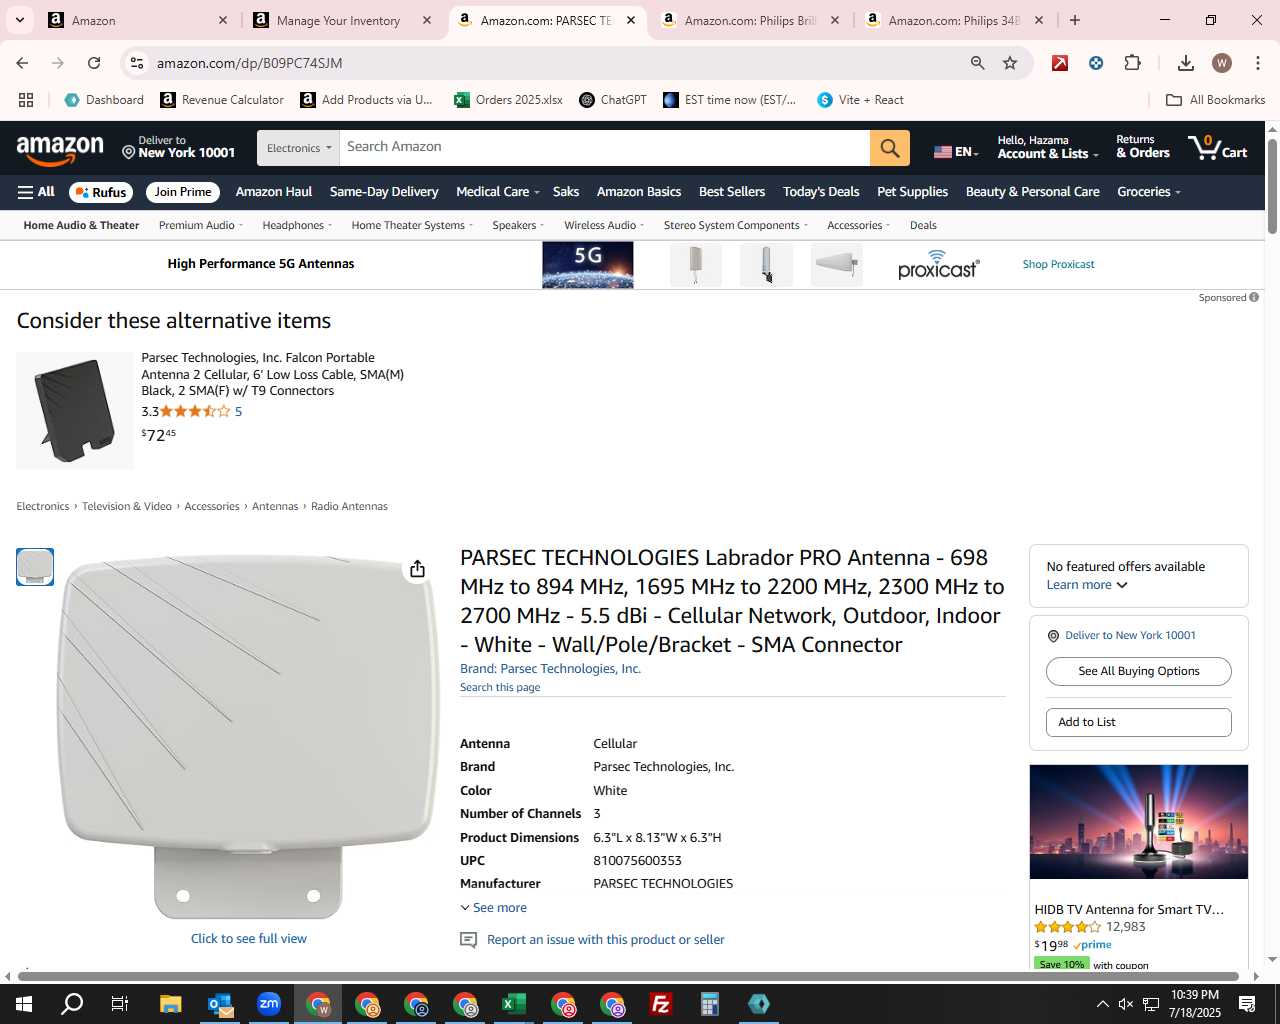Open Amazon Haul nav item
Screen dimensions: 1280x1024
(274, 192)
